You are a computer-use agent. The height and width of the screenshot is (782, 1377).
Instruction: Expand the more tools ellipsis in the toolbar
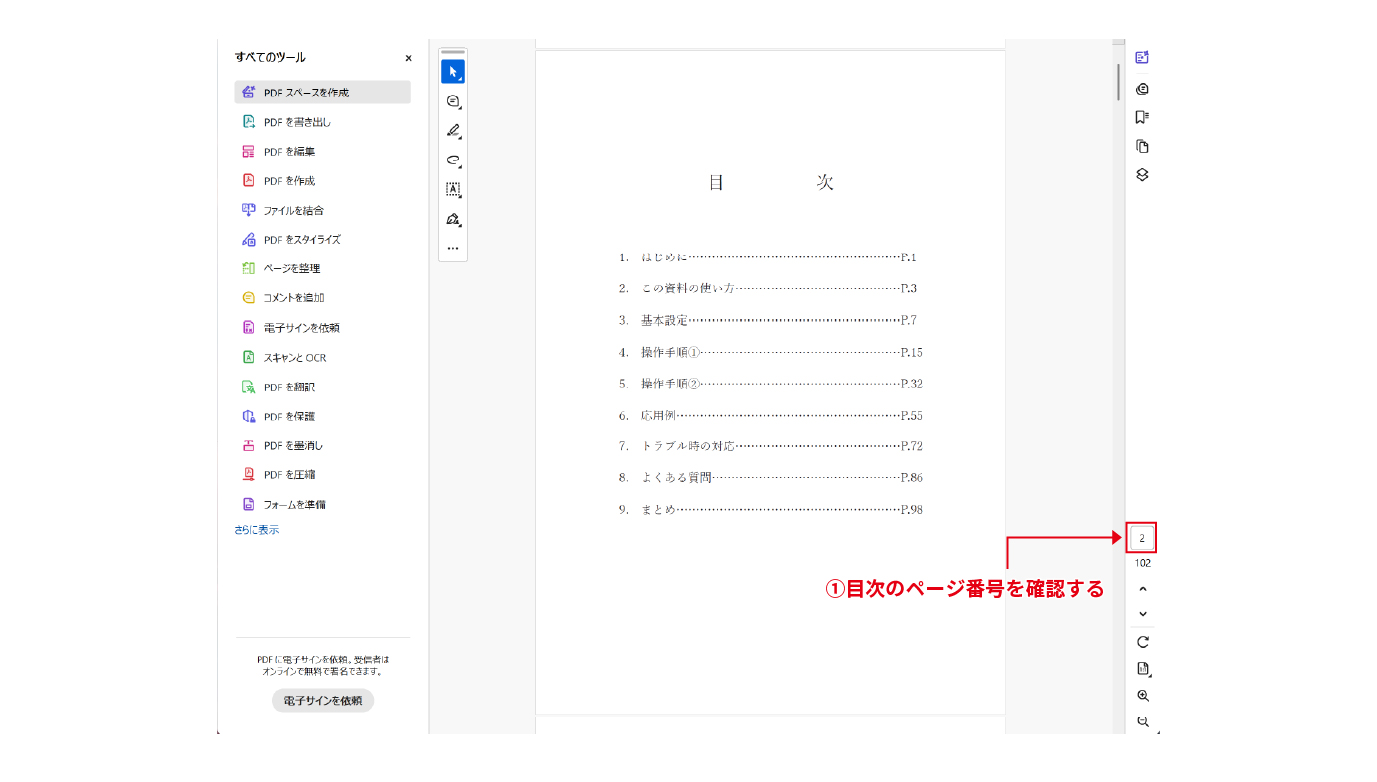pyautogui.click(x=452, y=248)
